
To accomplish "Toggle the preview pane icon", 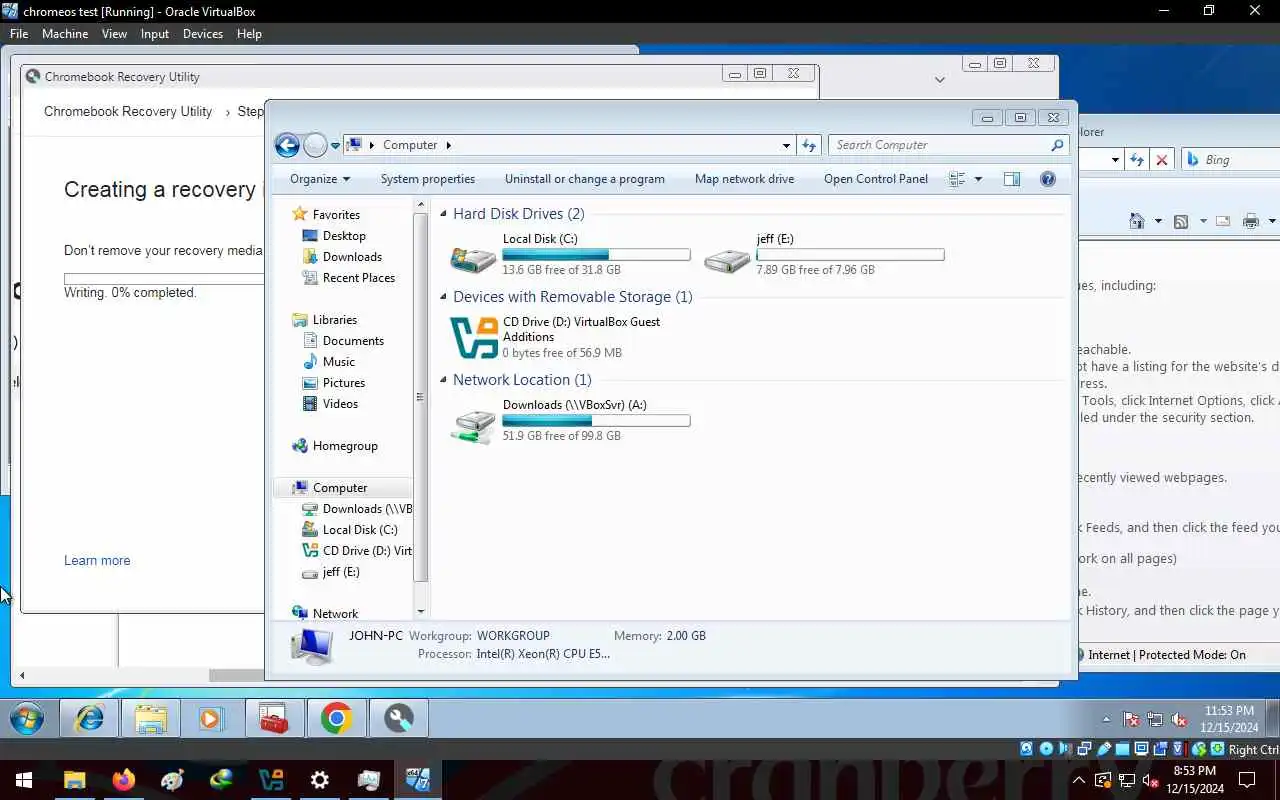I will 1012,179.
